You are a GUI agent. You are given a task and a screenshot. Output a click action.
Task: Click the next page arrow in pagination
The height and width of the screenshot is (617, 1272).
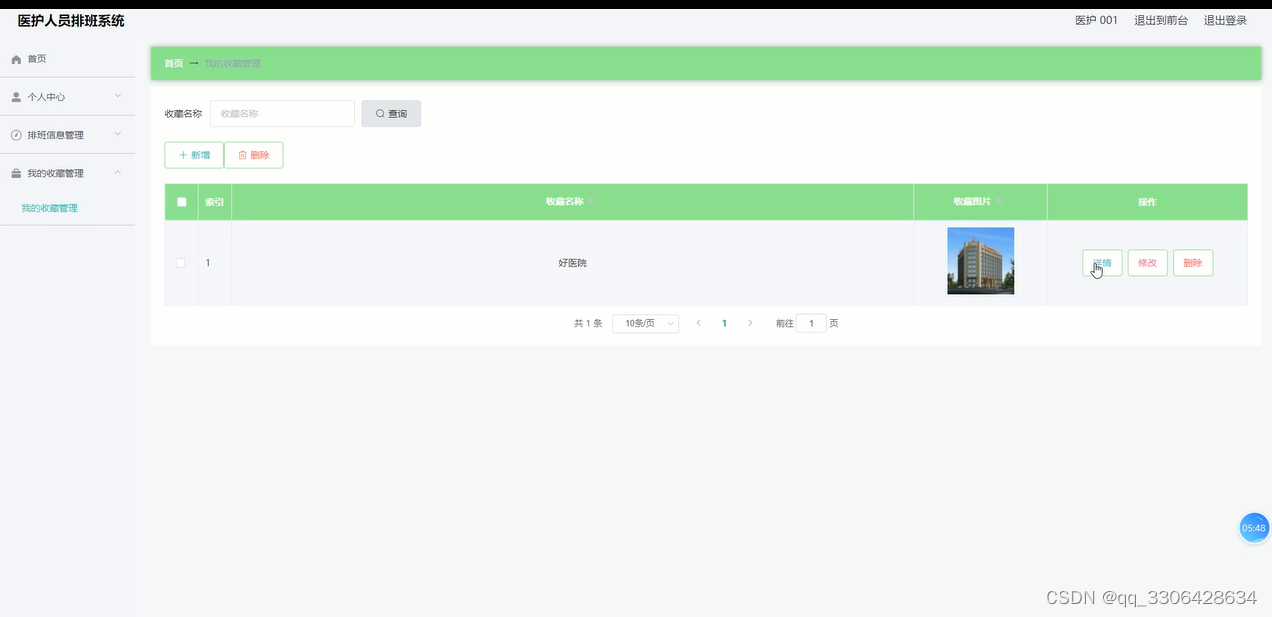click(751, 323)
